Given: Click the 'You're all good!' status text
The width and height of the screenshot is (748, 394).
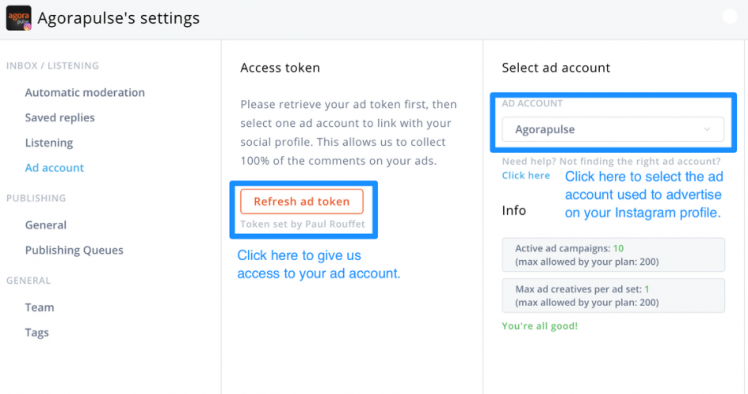Looking at the screenshot, I should pyautogui.click(x=540, y=326).
